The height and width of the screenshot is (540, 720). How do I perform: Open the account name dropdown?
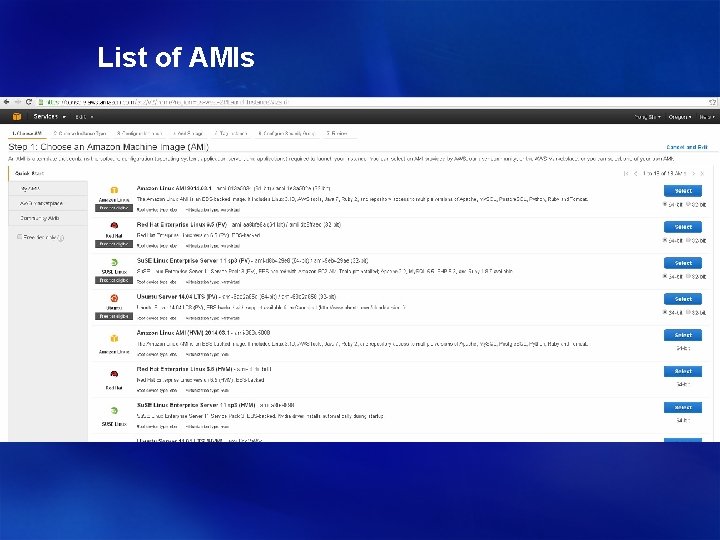[647, 117]
